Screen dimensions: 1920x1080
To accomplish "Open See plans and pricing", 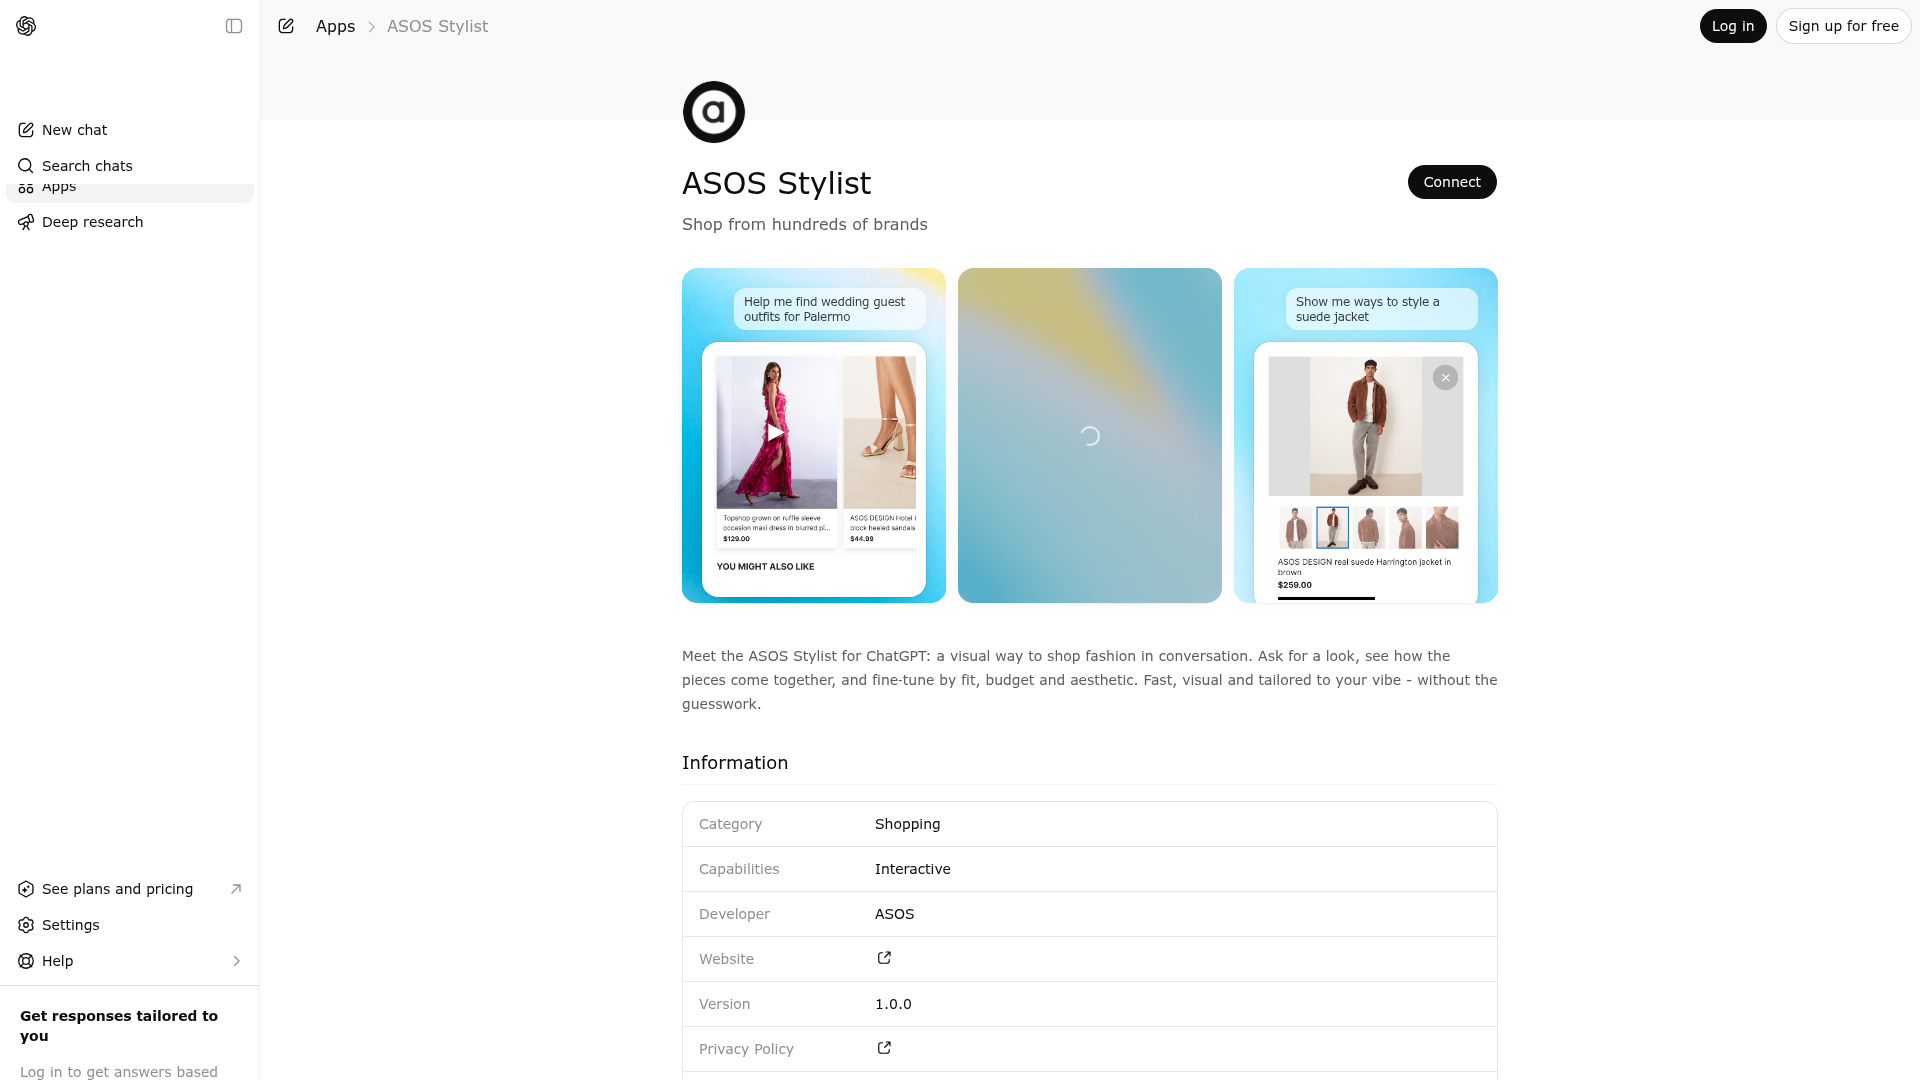I will 130,889.
